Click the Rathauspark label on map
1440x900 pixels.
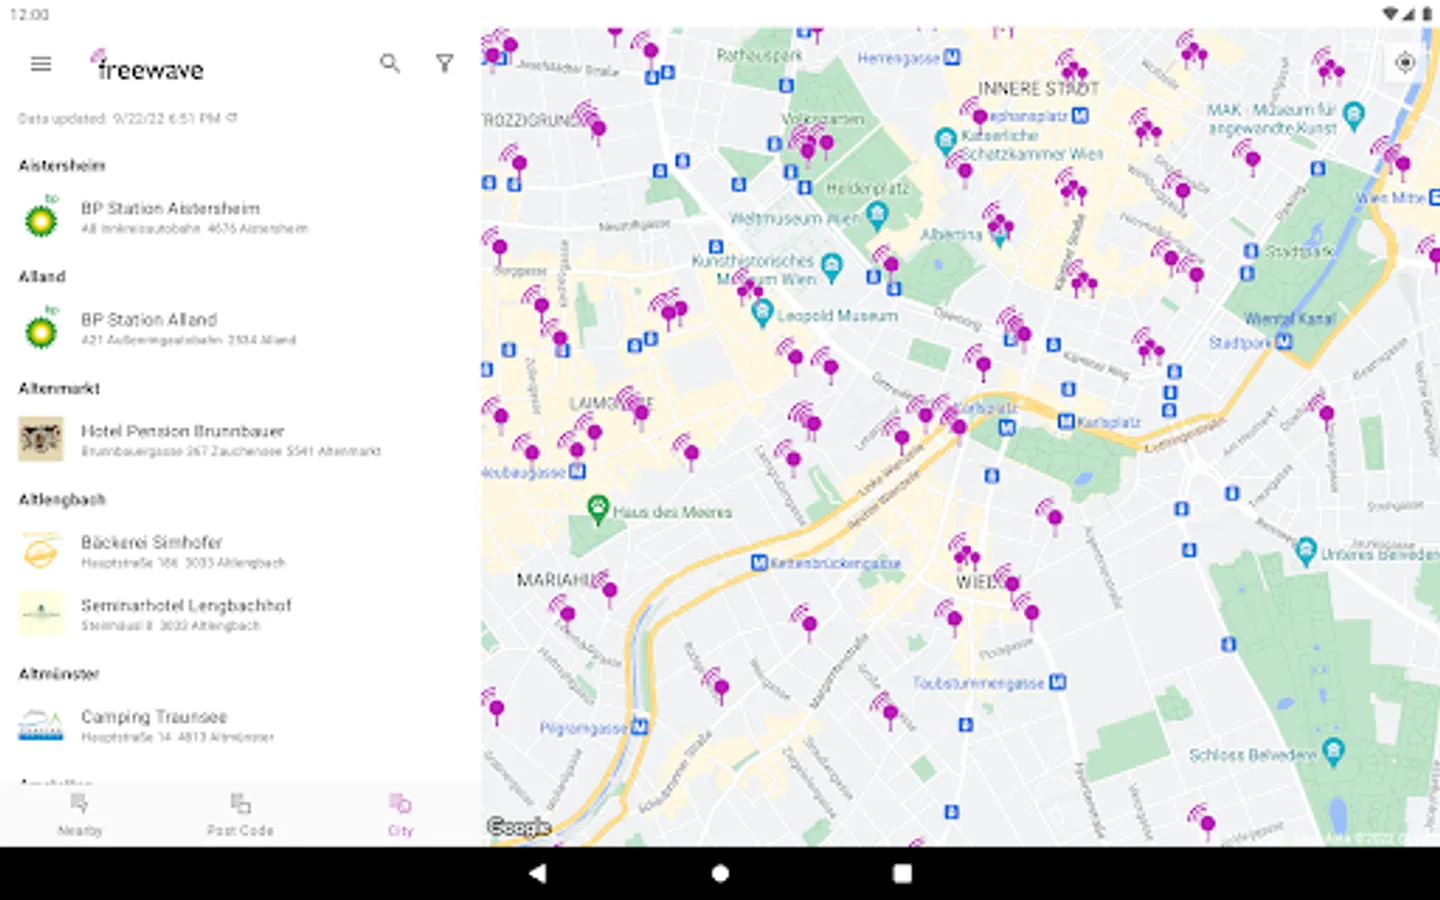[759, 55]
